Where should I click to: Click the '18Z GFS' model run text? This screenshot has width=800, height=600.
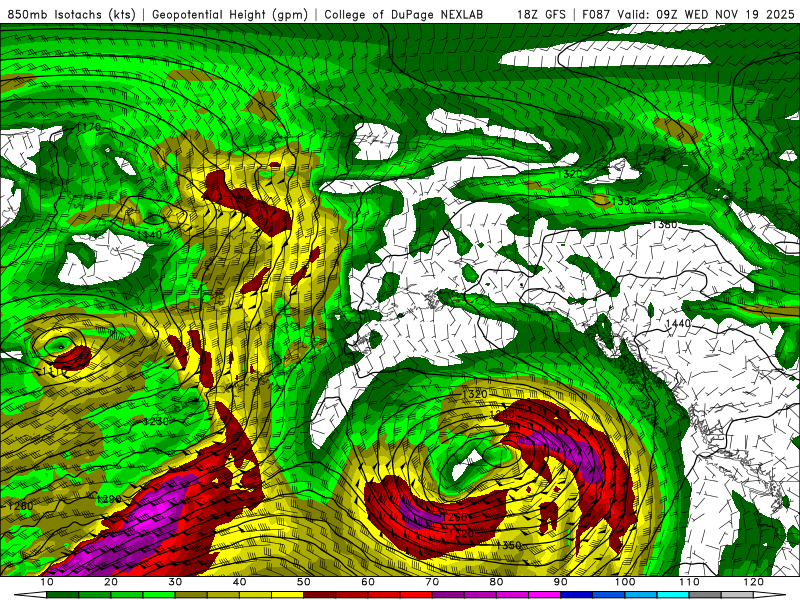tap(541, 14)
